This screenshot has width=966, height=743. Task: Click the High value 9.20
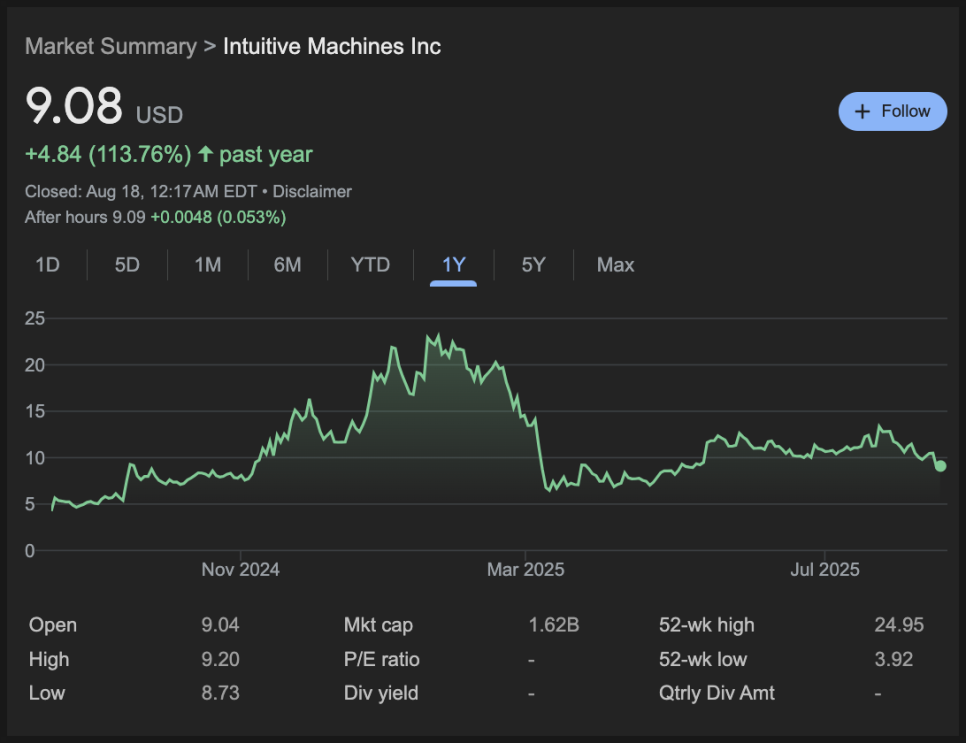pos(220,659)
